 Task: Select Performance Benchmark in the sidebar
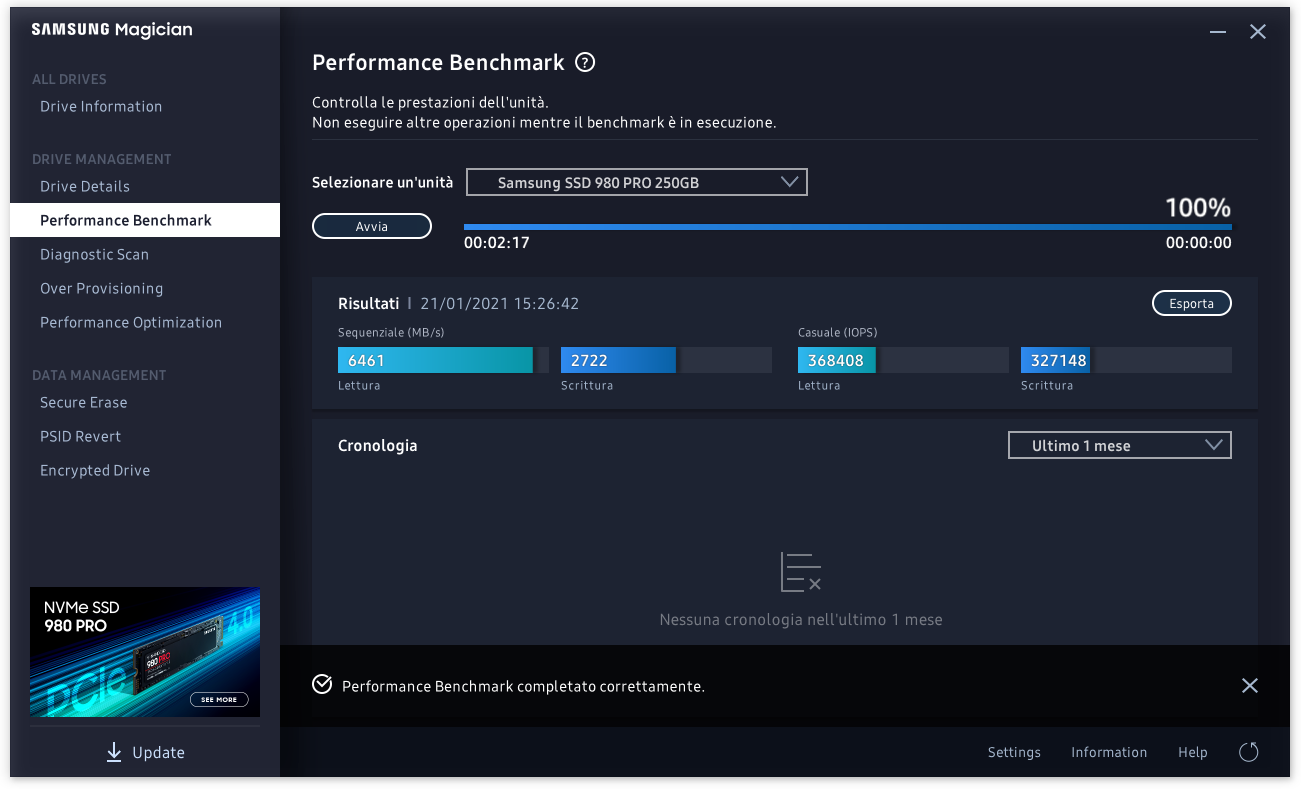click(145, 220)
